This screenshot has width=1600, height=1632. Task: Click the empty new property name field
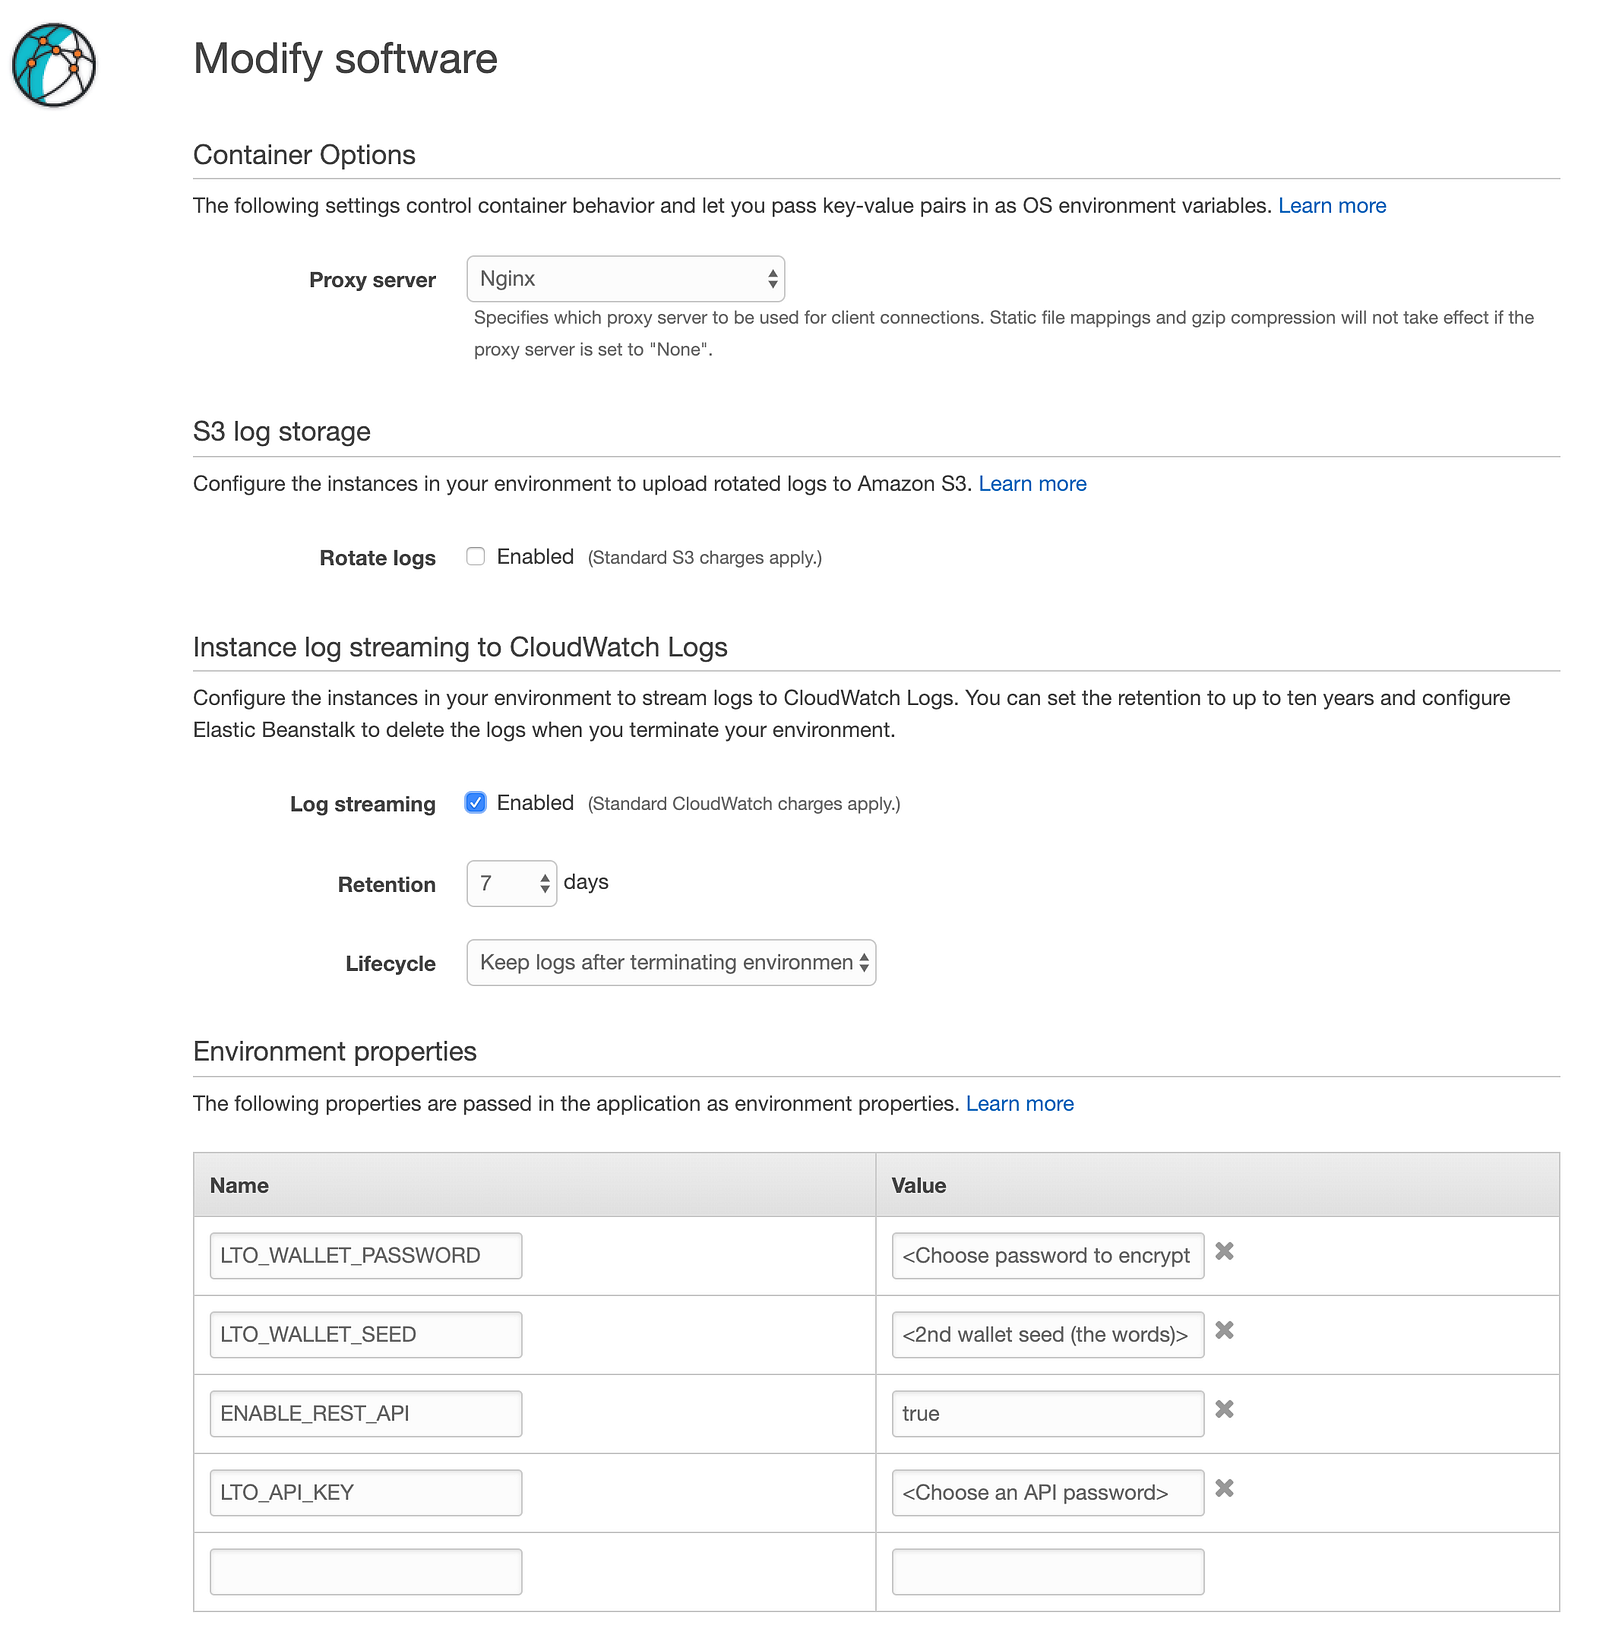click(366, 1572)
